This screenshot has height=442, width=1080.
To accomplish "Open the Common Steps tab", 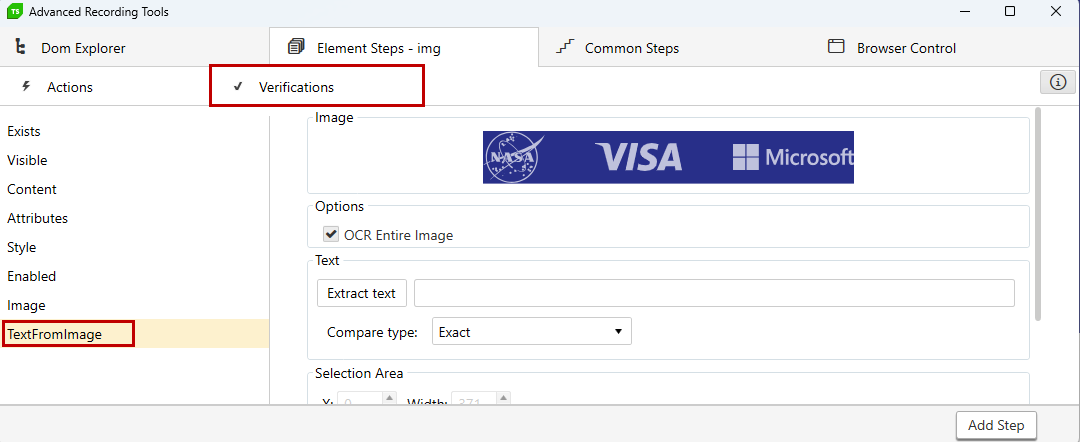I will pos(673,48).
